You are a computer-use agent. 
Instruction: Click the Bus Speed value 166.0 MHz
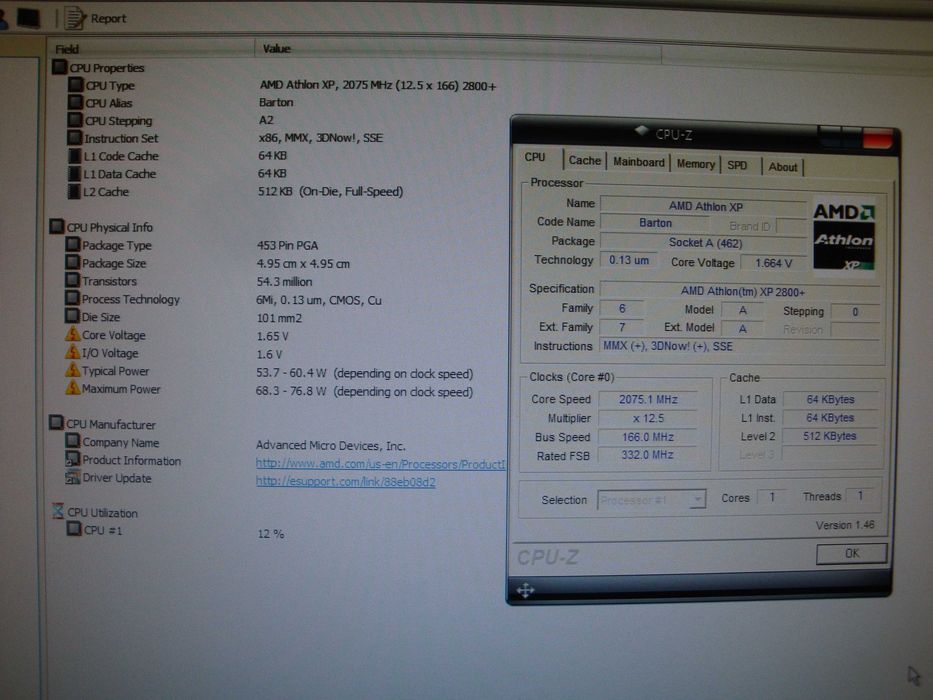[648, 437]
